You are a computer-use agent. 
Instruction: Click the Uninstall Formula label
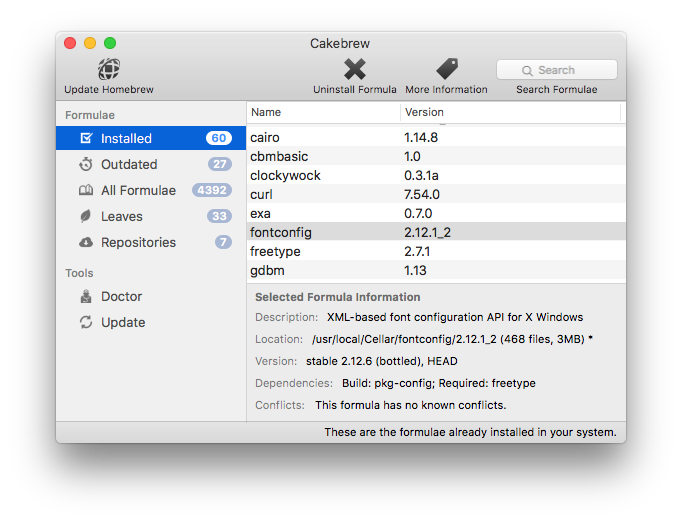point(354,90)
